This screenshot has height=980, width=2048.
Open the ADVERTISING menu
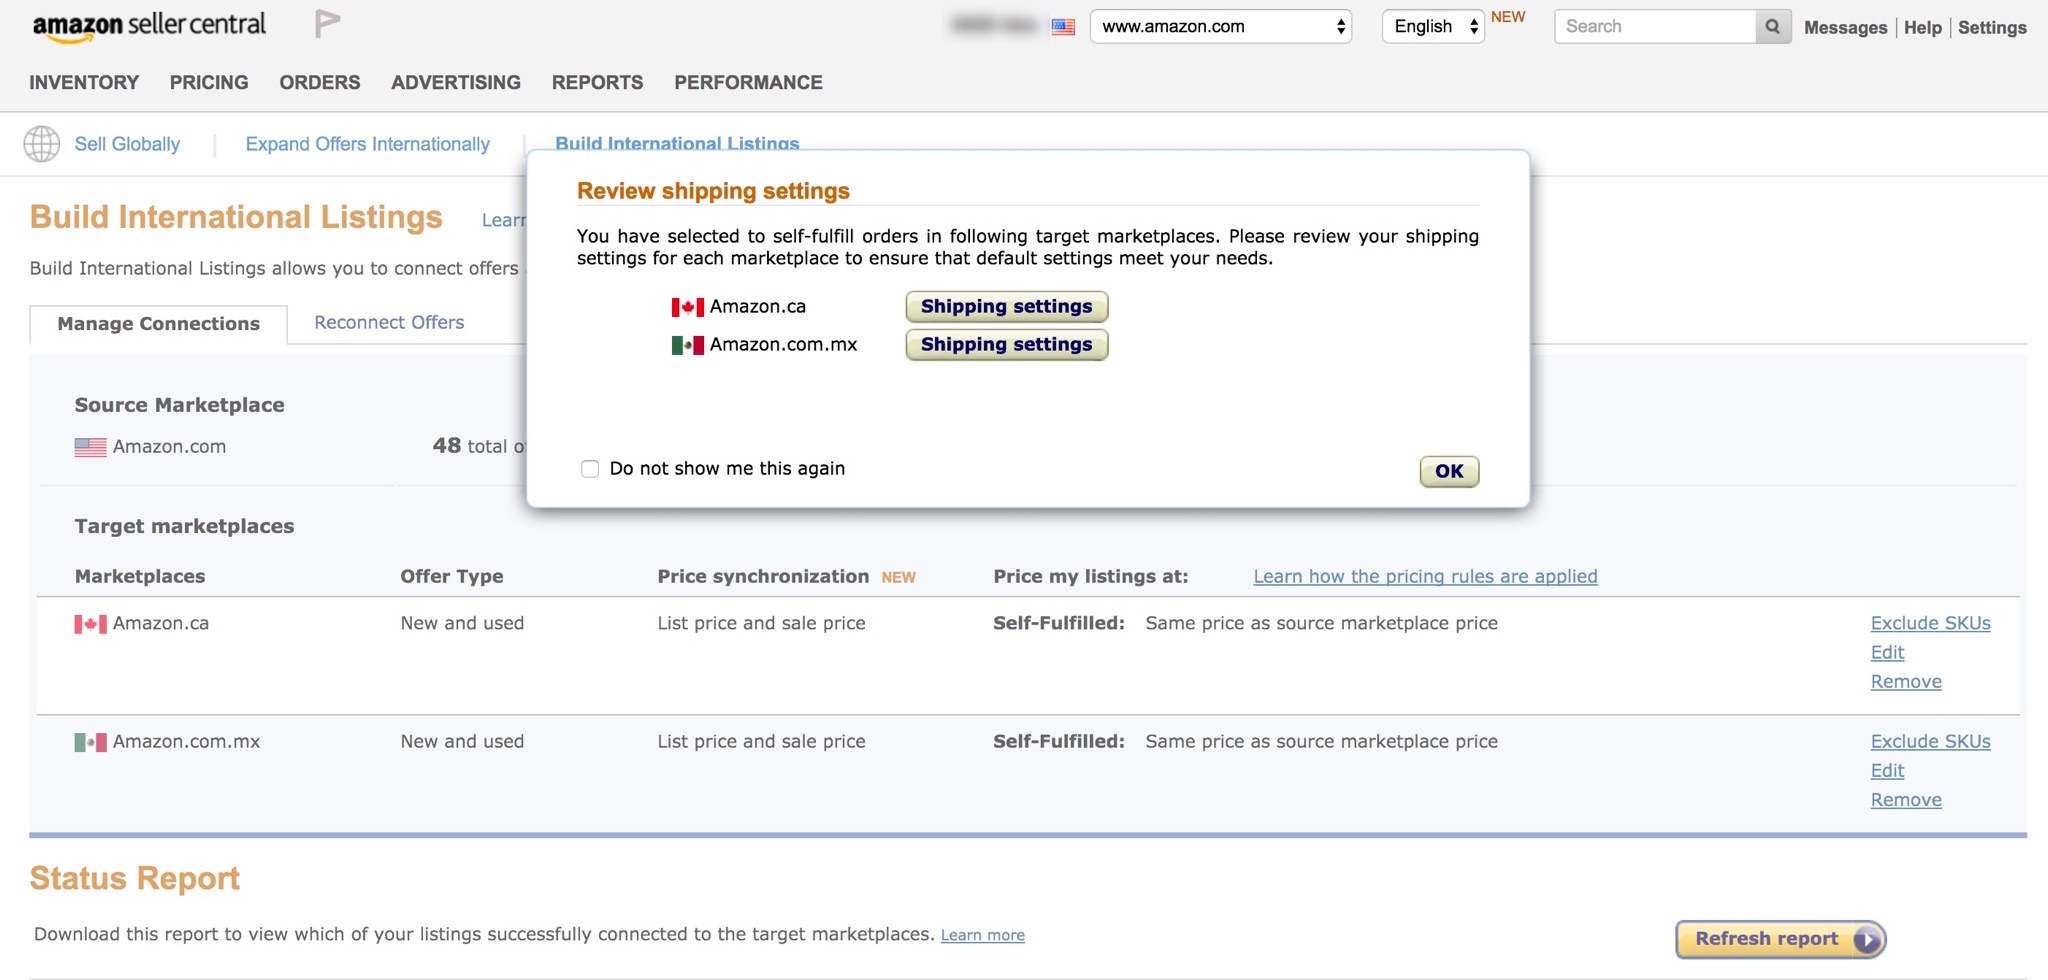pos(456,83)
